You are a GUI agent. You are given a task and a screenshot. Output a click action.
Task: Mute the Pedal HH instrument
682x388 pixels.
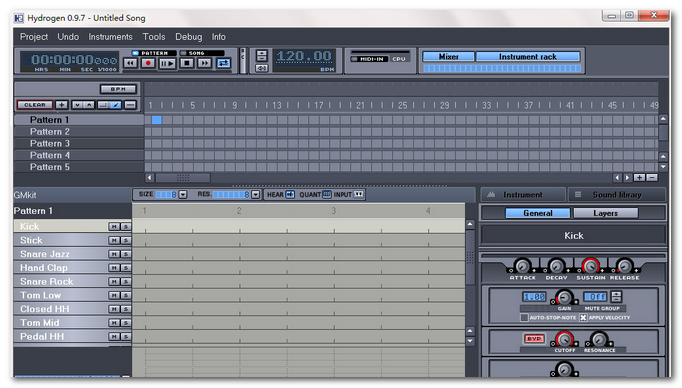pos(114,337)
